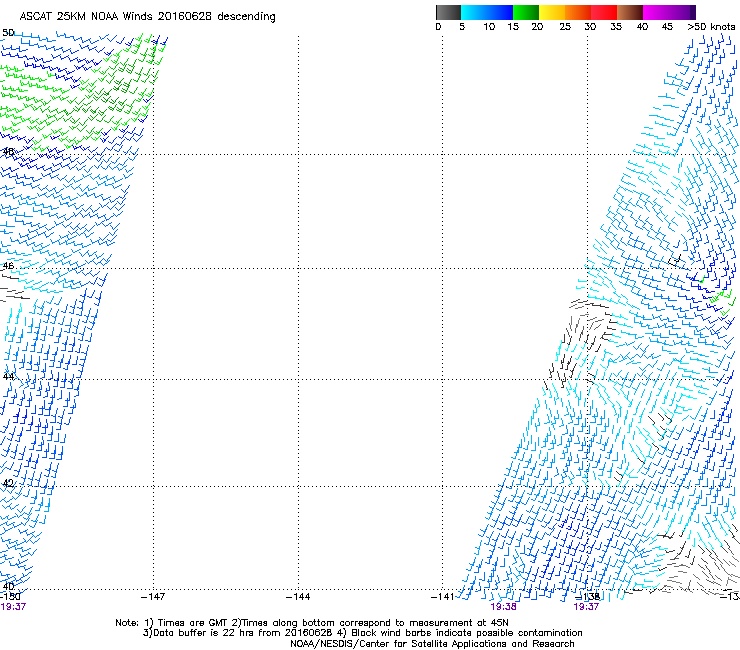The height and width of the screenshot is (650, 740).
Task: Click the purple 19:37 time under -138
Action: [x=586, y=607]
